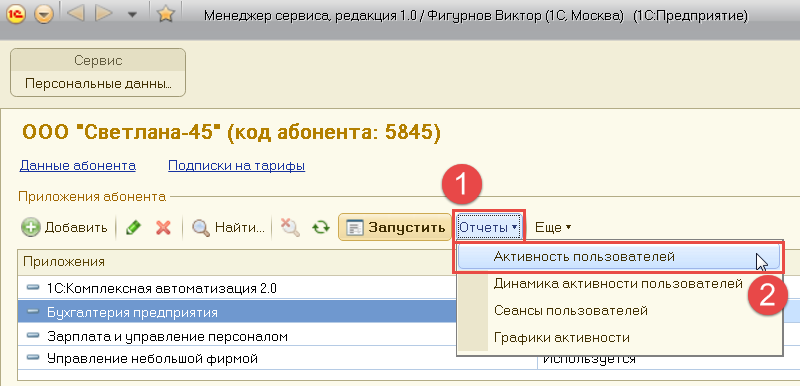Click the Добавить button

(x=64, y=227)
